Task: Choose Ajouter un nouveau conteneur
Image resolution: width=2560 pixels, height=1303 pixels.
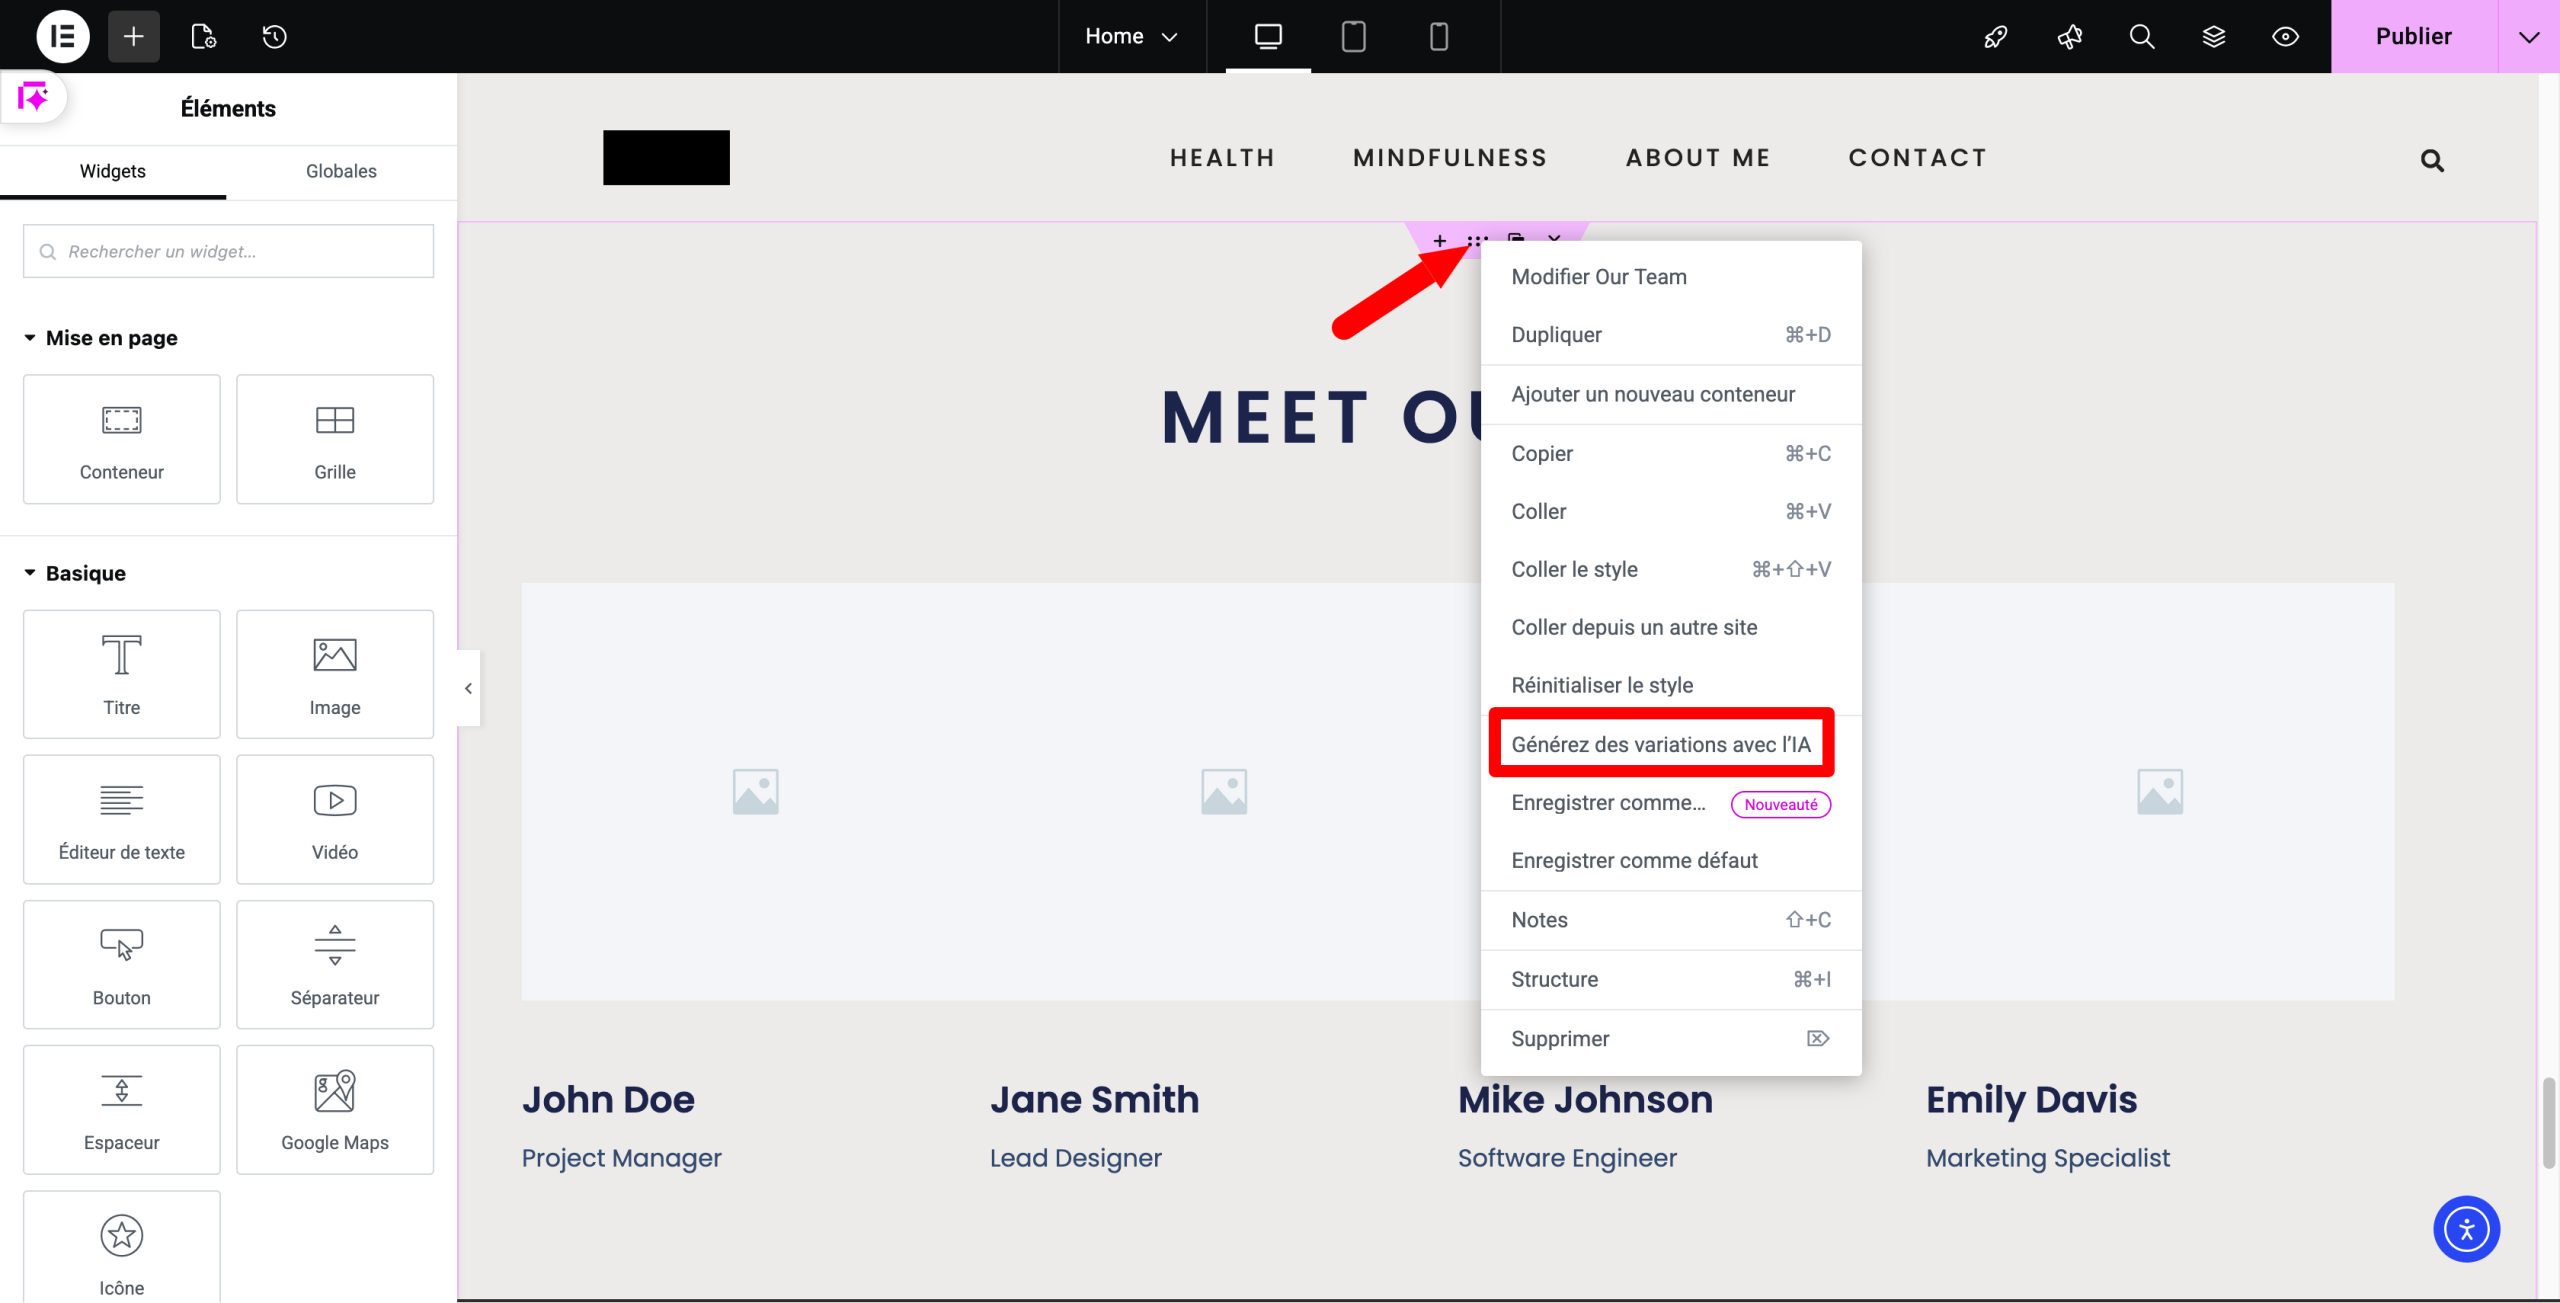Action: 1670,394
